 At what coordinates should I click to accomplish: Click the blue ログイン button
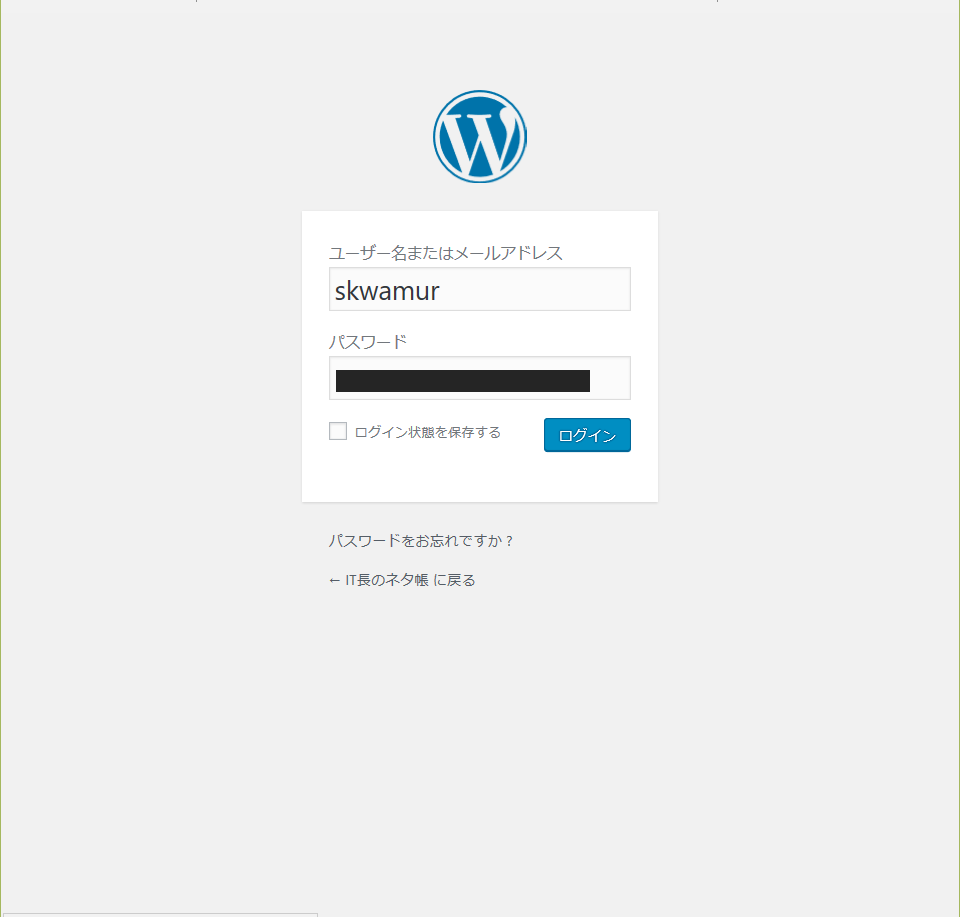(x=587, y=435)
